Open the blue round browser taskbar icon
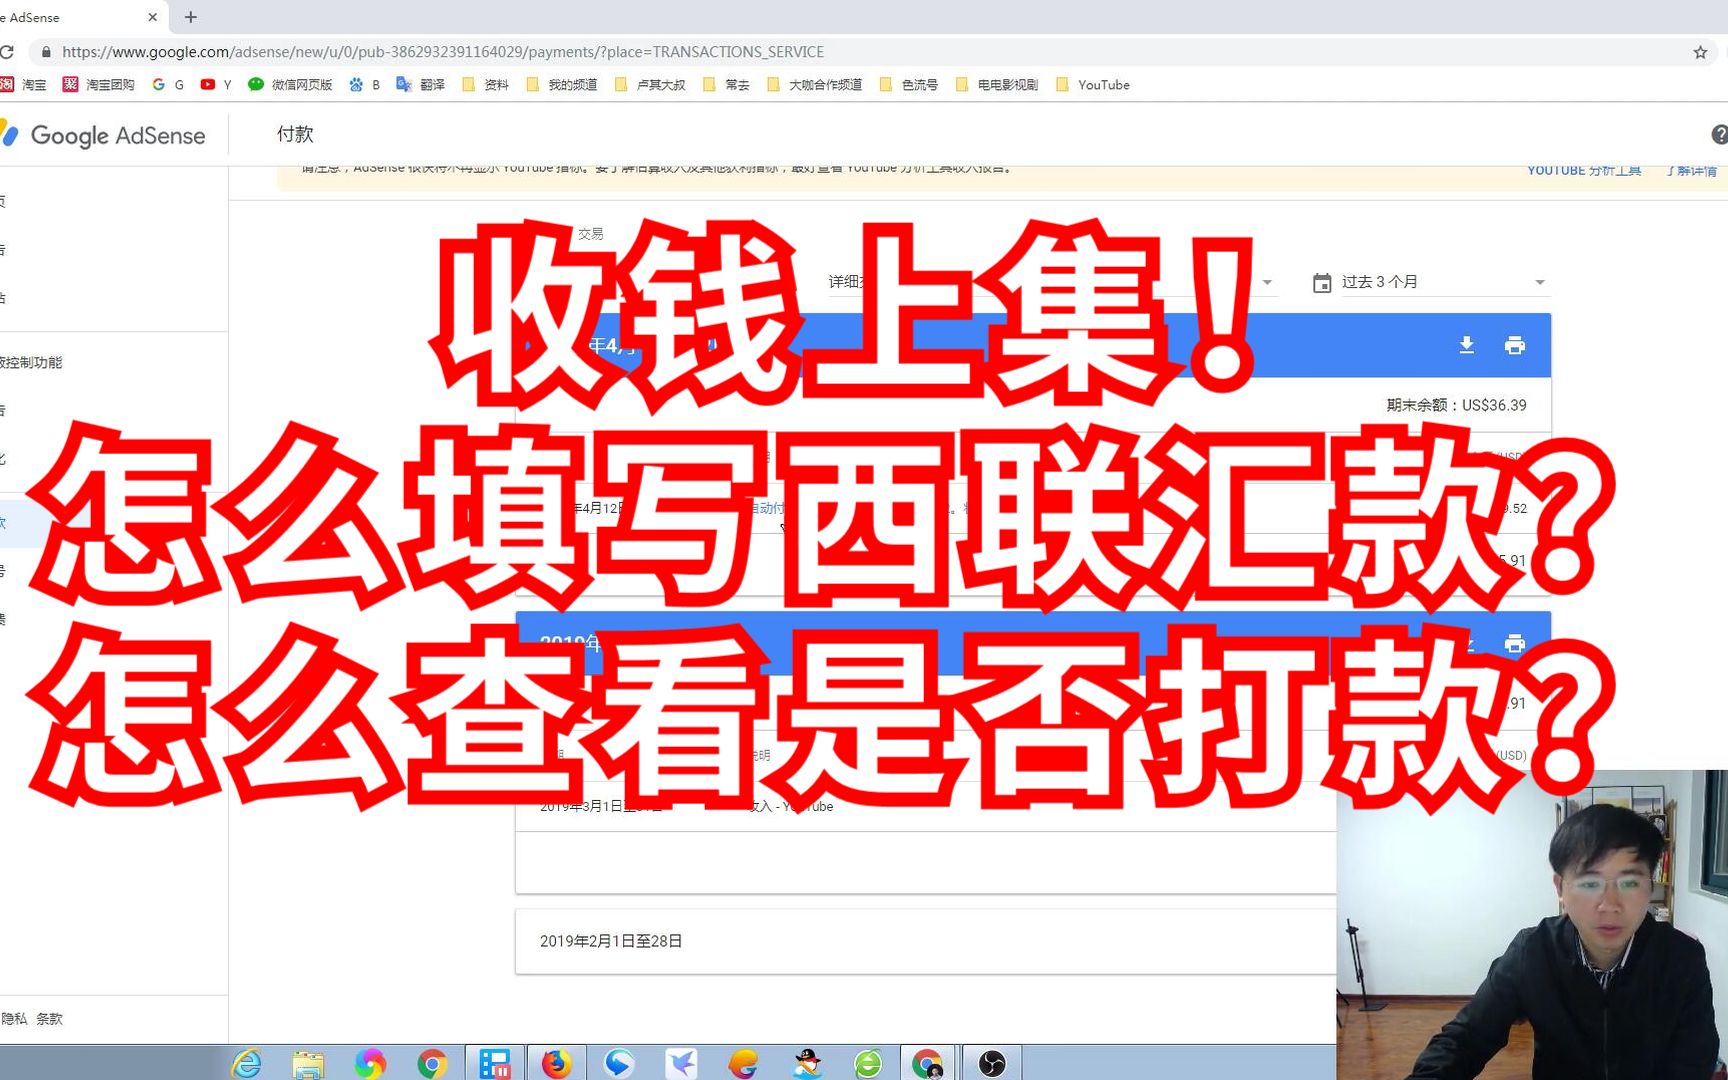 pos(619,1064)
